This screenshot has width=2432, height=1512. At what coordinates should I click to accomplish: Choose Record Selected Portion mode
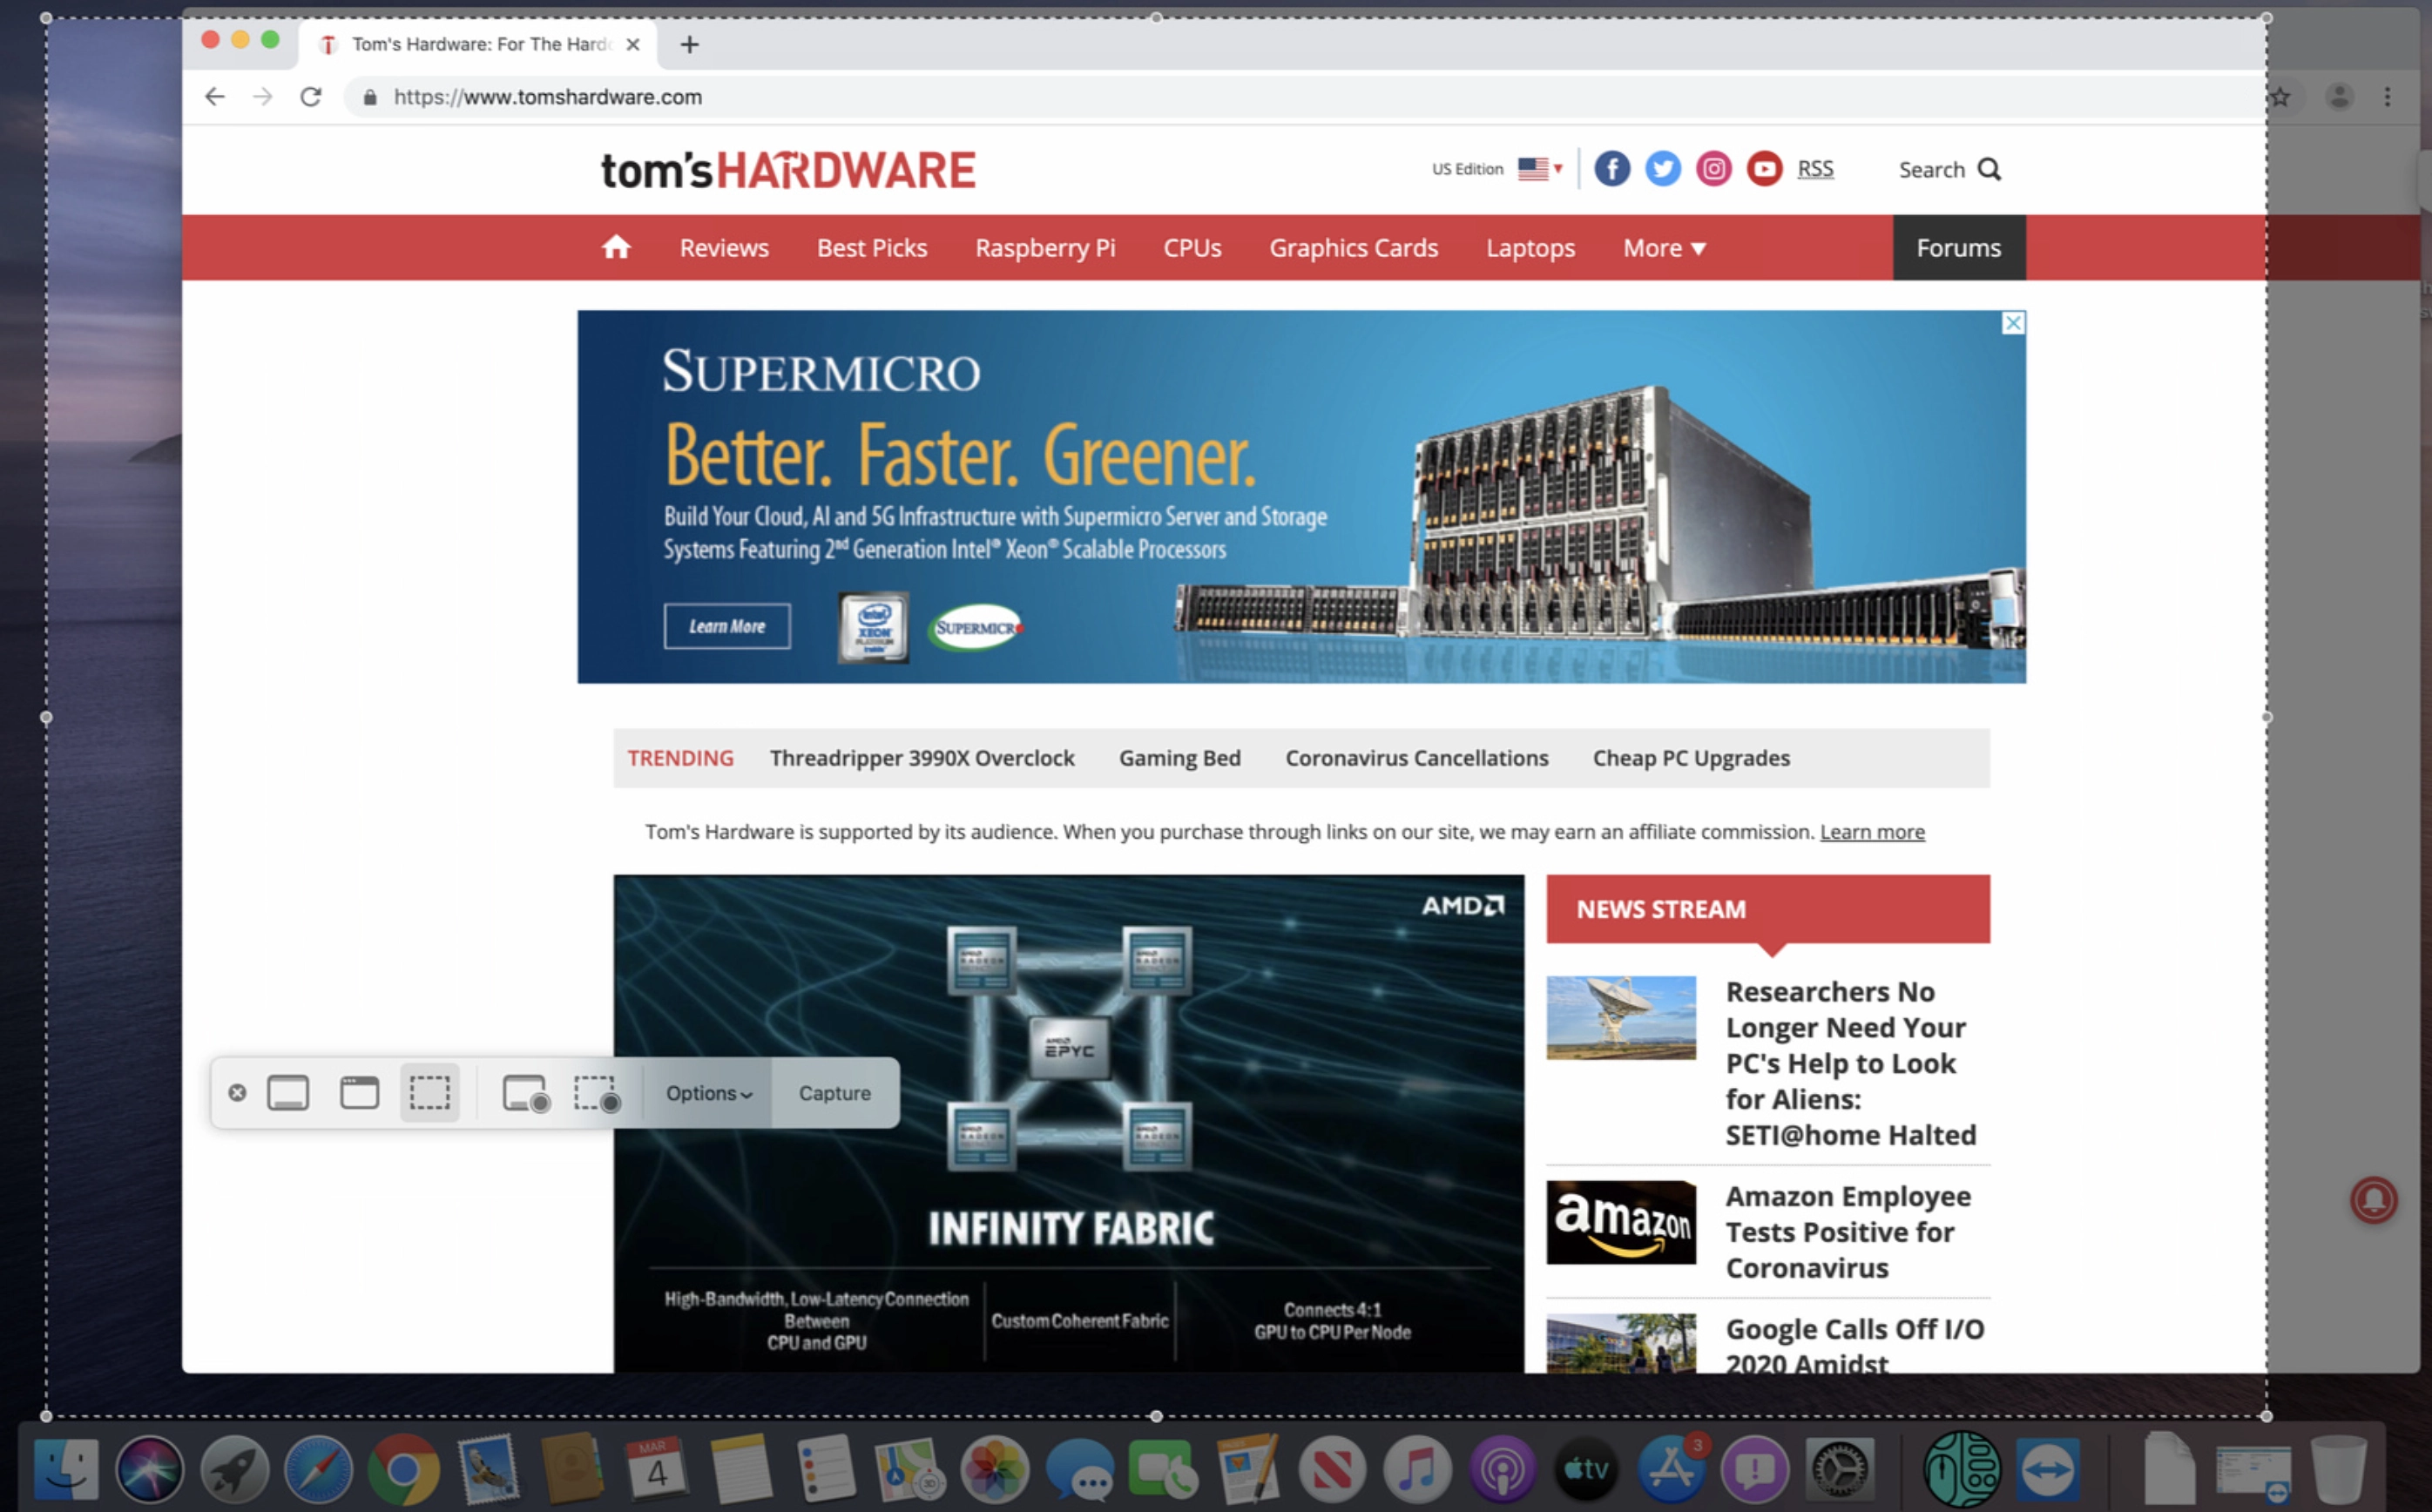pos(597,1093)
